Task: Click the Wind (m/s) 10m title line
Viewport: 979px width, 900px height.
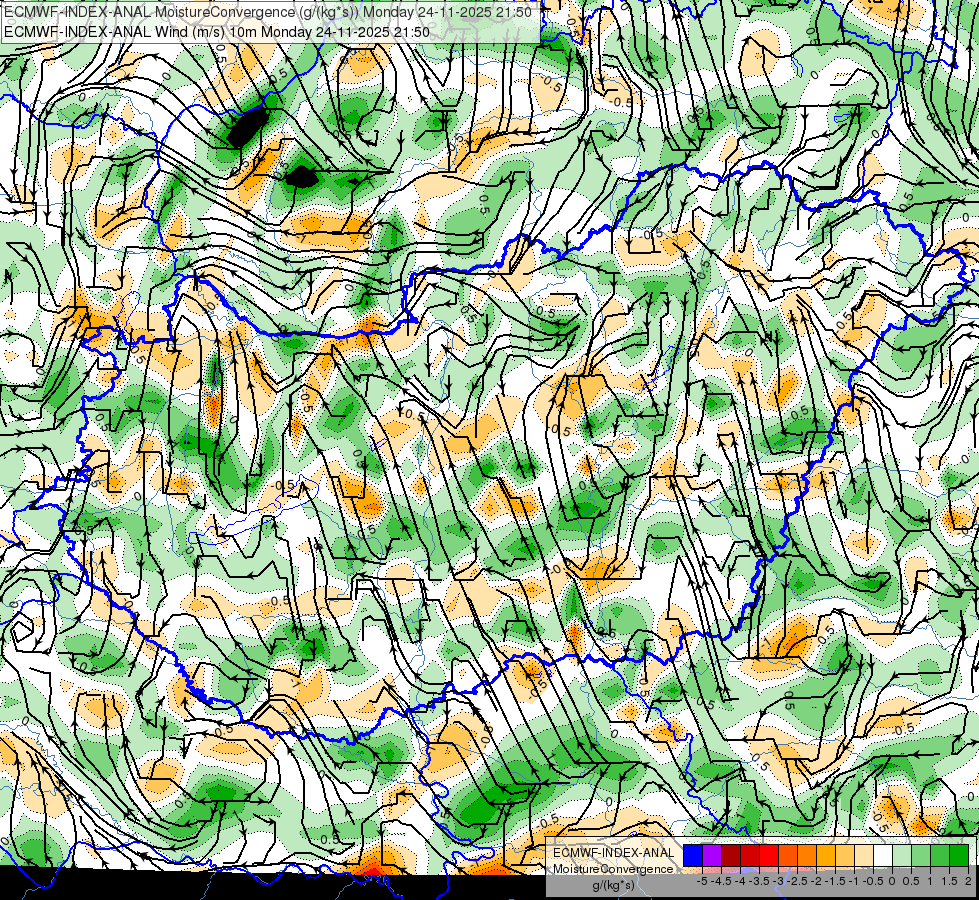Action: point(216,31)
